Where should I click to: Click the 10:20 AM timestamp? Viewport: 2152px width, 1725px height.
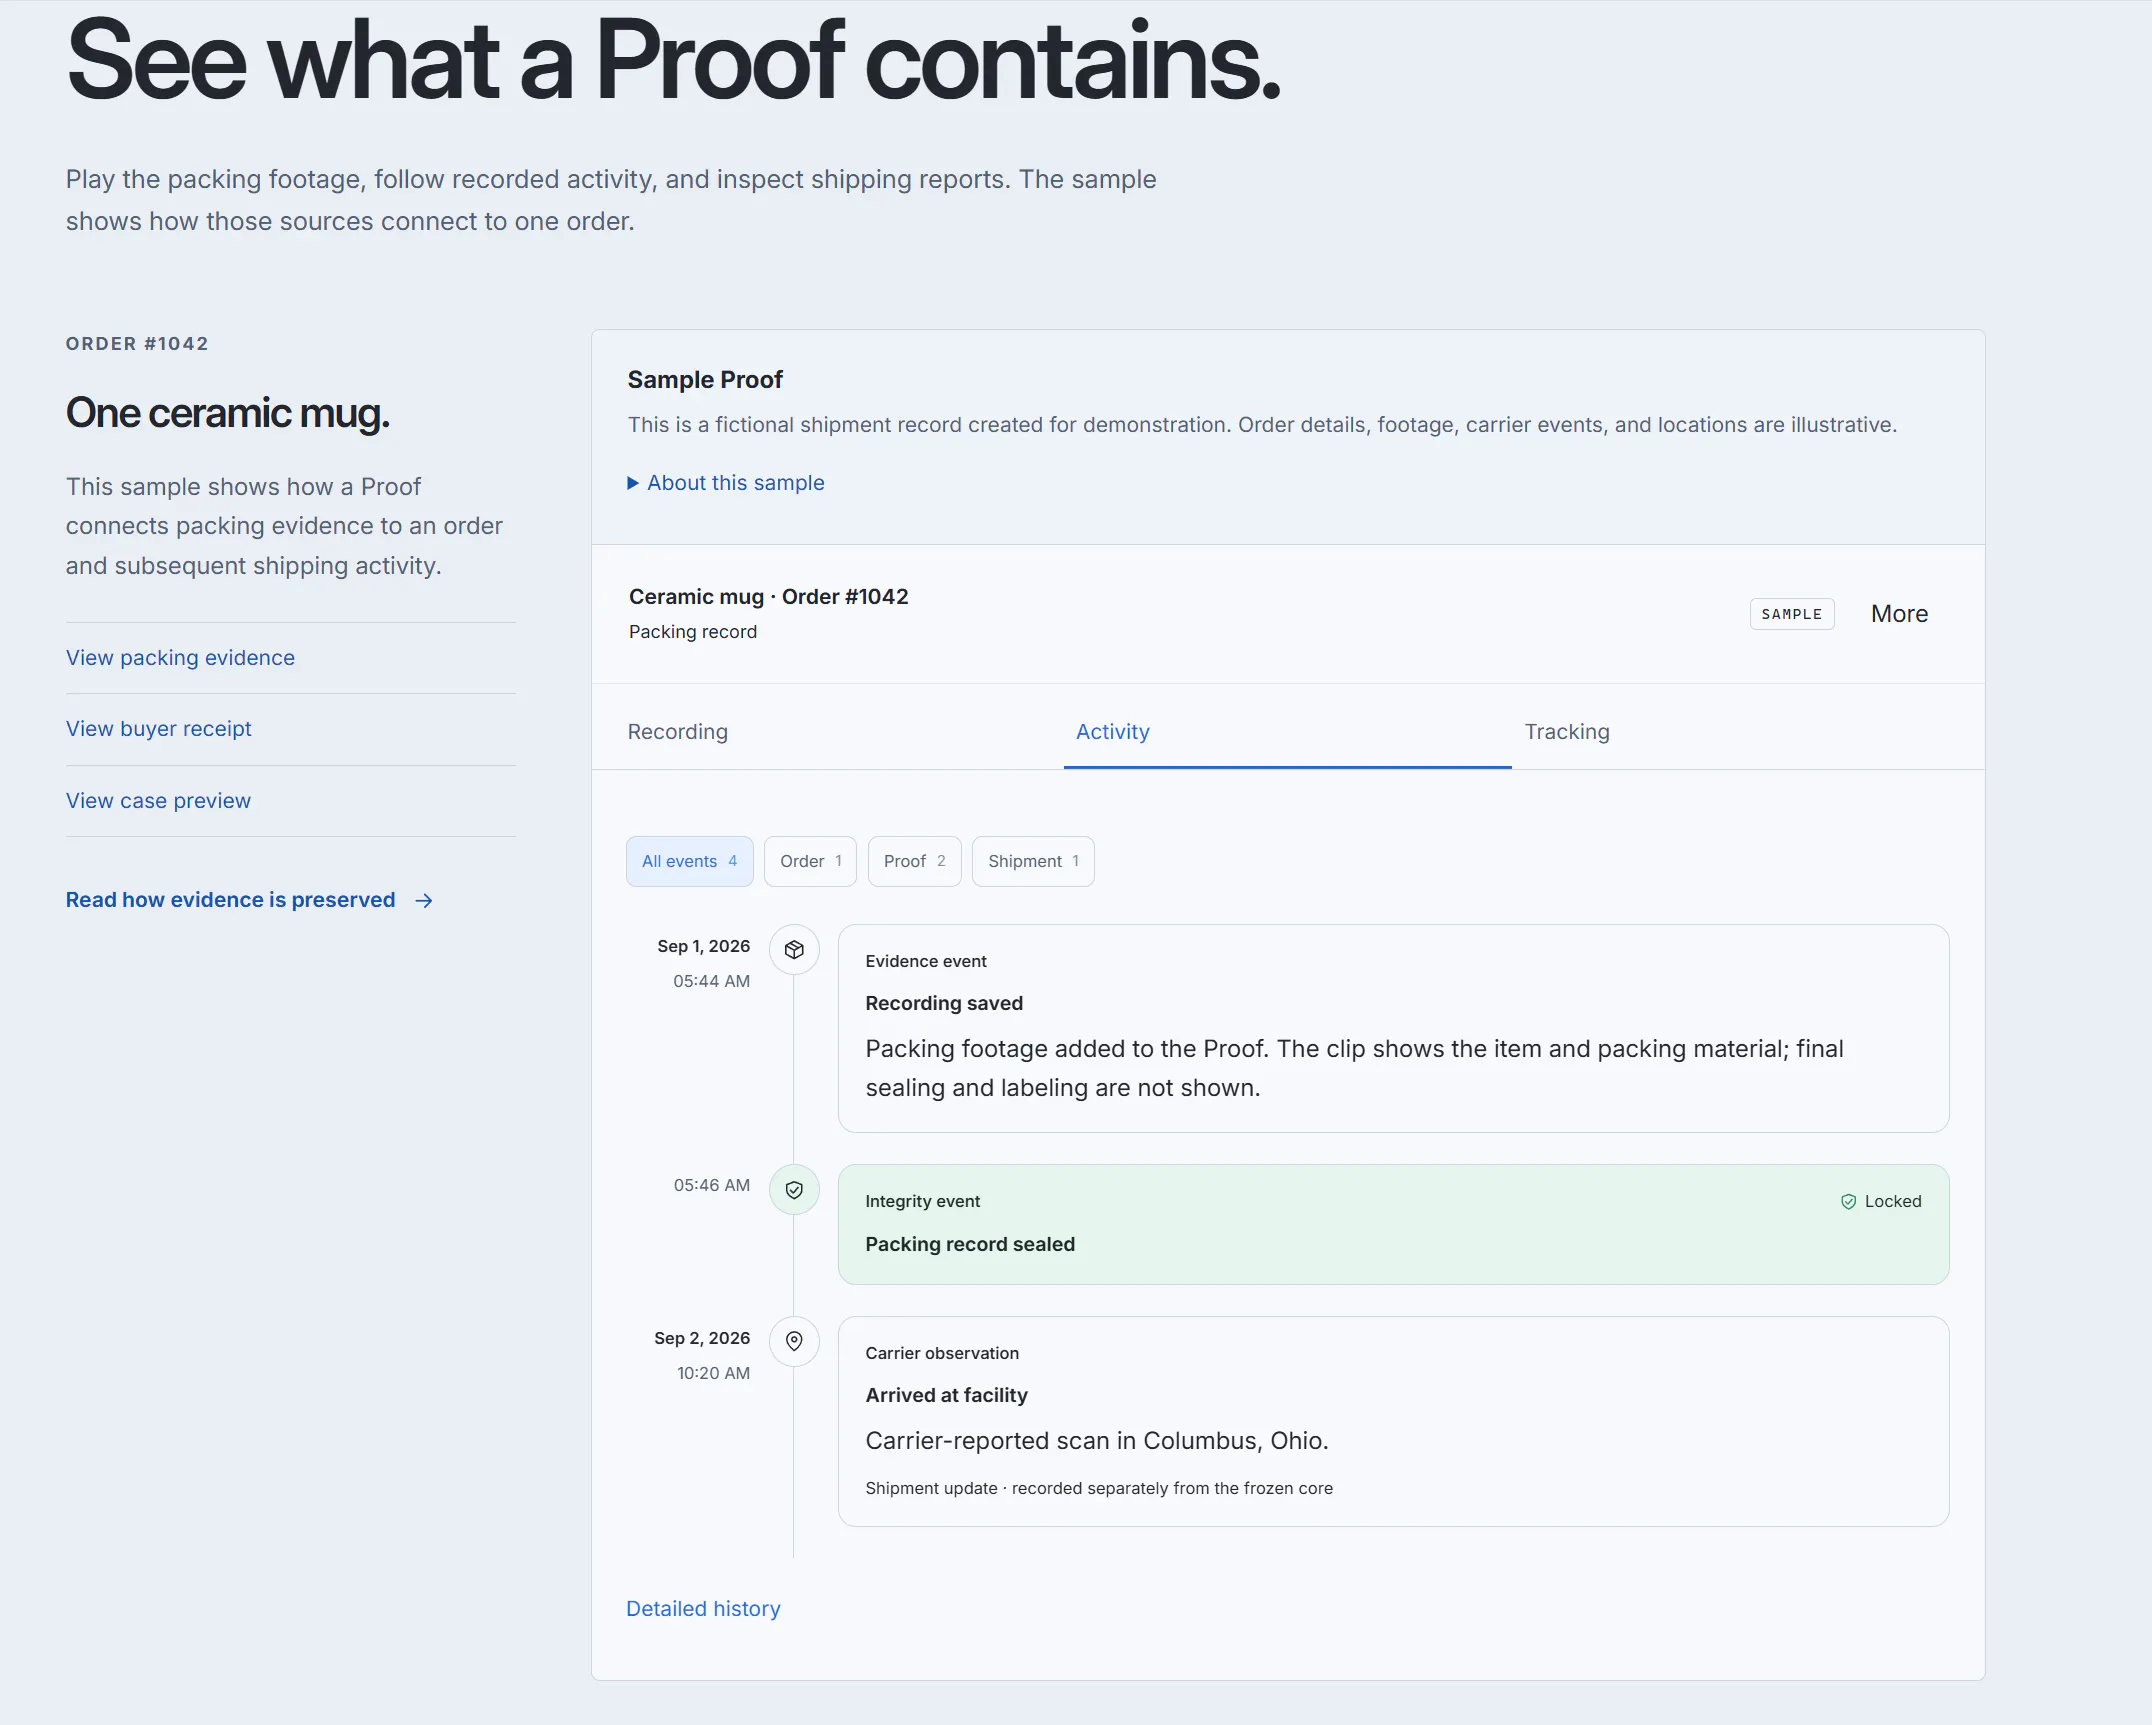(713, 1373)
